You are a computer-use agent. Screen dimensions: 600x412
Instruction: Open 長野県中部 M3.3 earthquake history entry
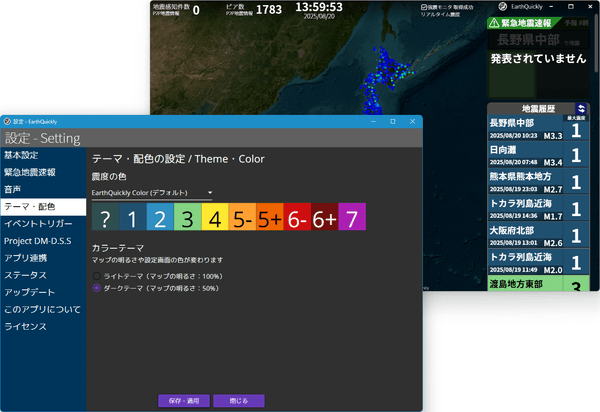point(538,129)
